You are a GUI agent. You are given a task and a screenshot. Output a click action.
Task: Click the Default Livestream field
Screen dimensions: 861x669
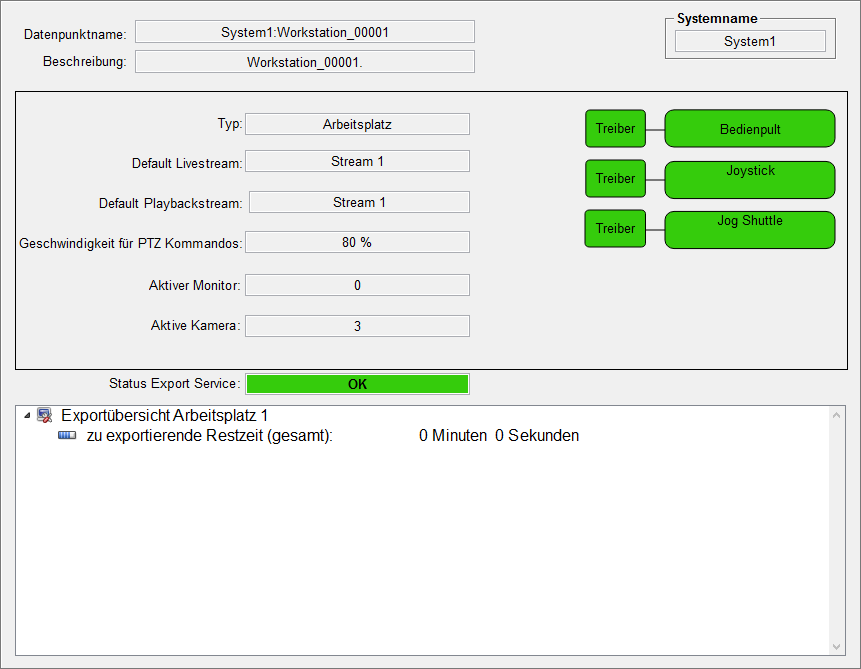tap(357, 161)
